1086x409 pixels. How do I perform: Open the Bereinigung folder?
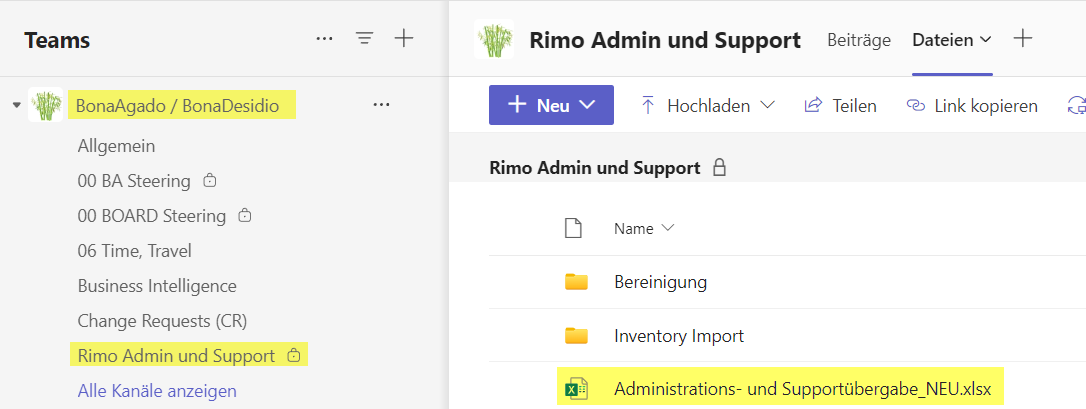pyautogui.click(x=660, y=282)
